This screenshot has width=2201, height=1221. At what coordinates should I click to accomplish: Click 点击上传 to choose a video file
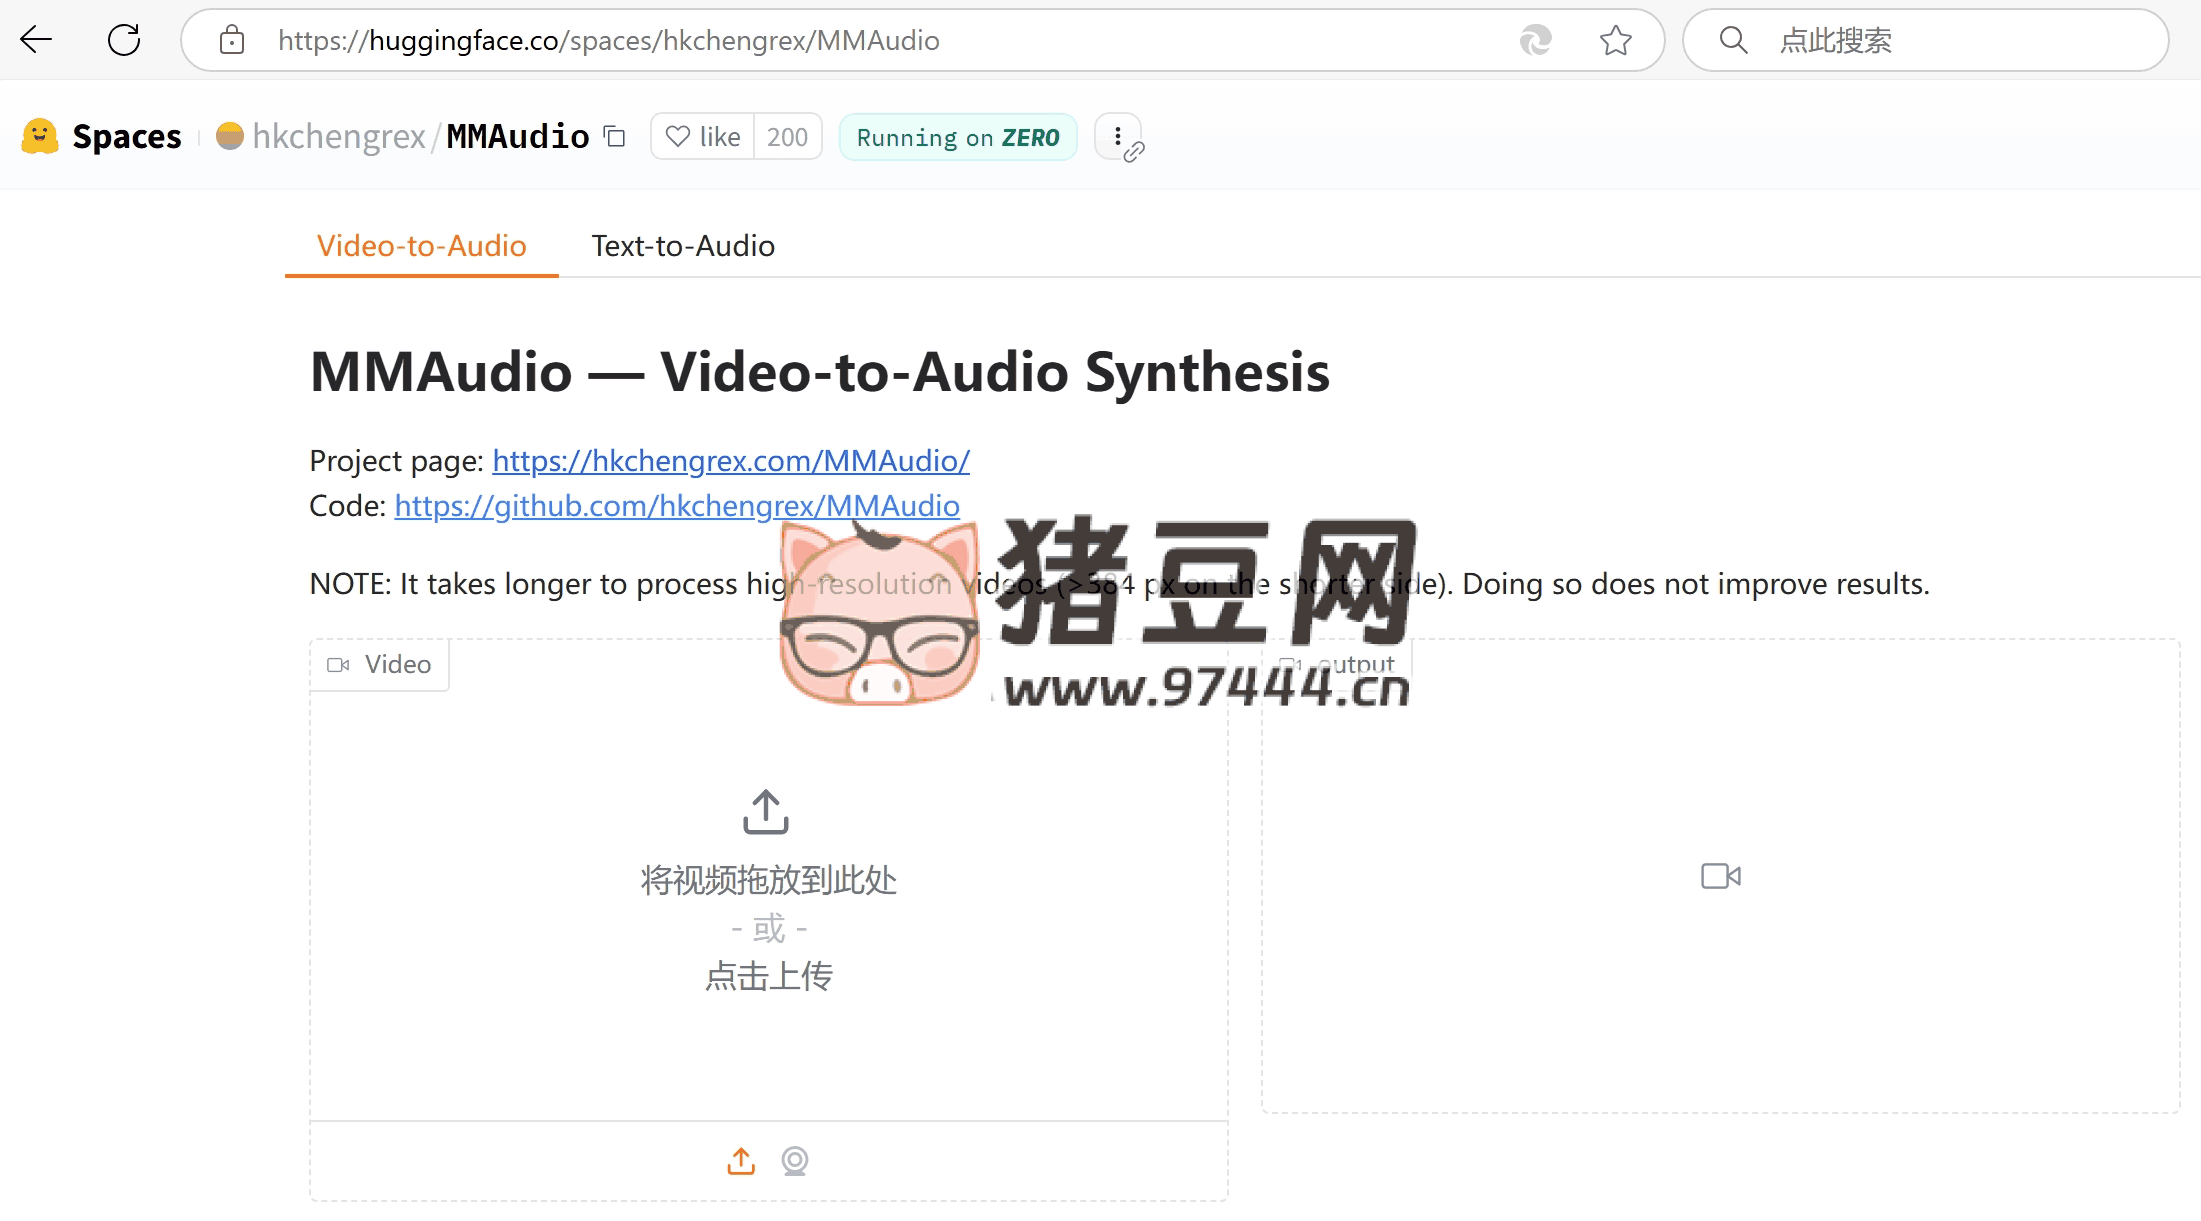[767, 976]
